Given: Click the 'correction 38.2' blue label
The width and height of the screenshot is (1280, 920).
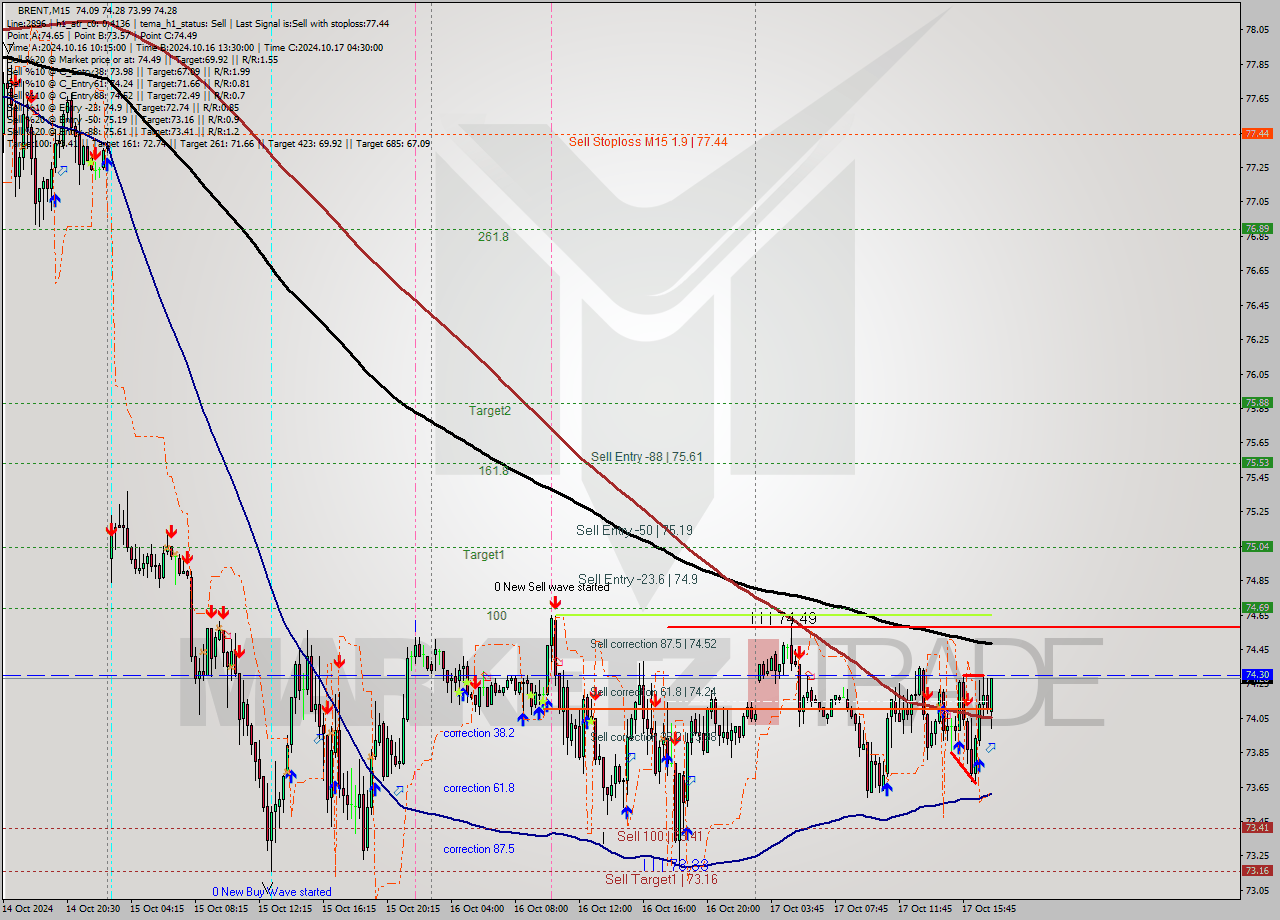Looking at the screenshot, I should (x=479, y=733).
